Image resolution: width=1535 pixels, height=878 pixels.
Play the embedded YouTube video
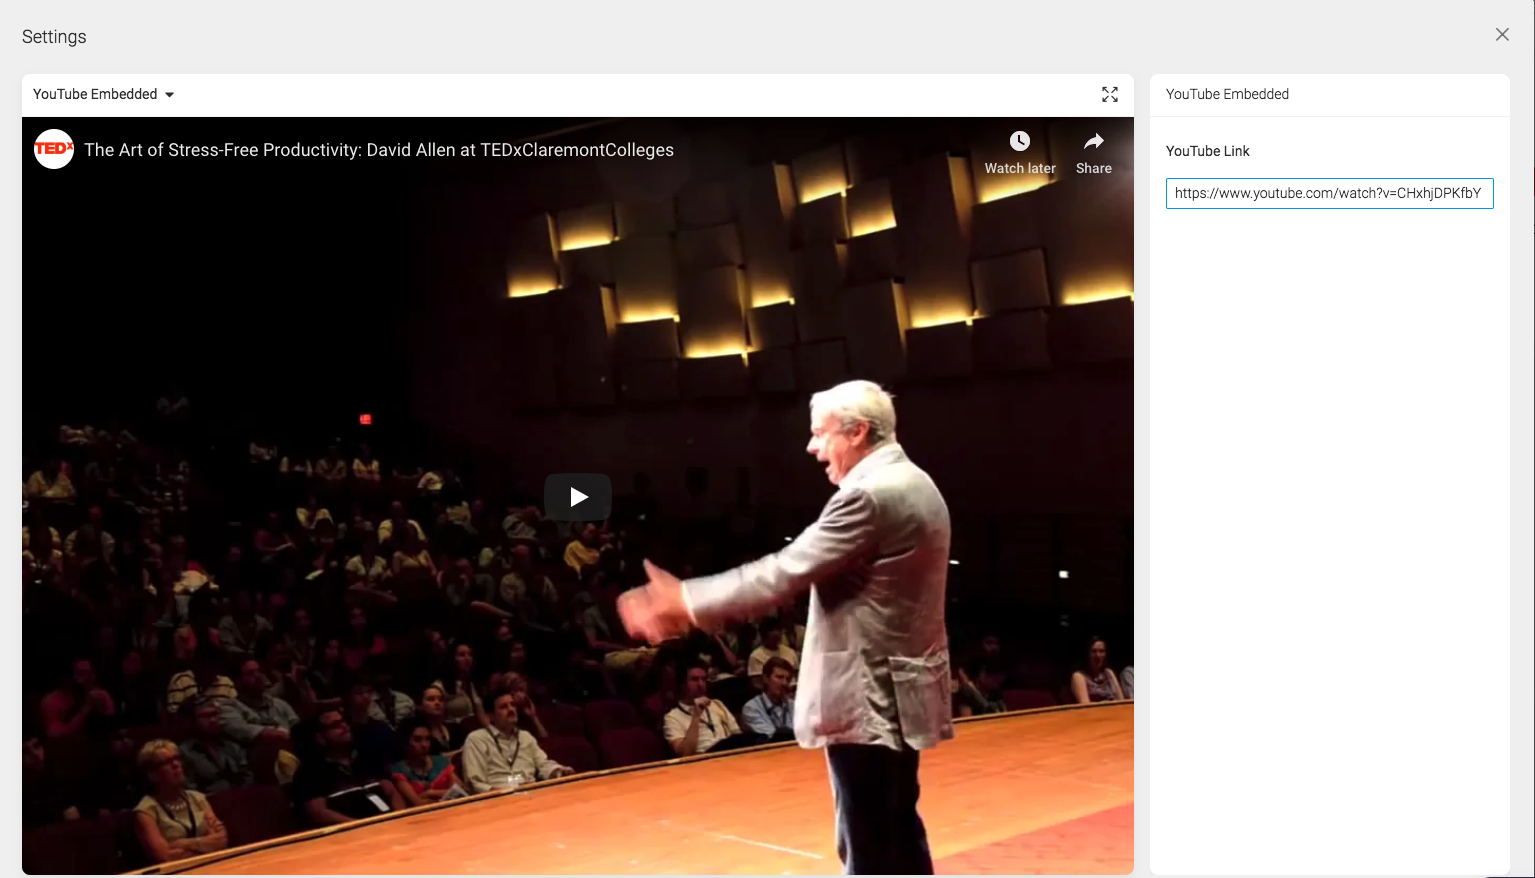click(578, 497)
